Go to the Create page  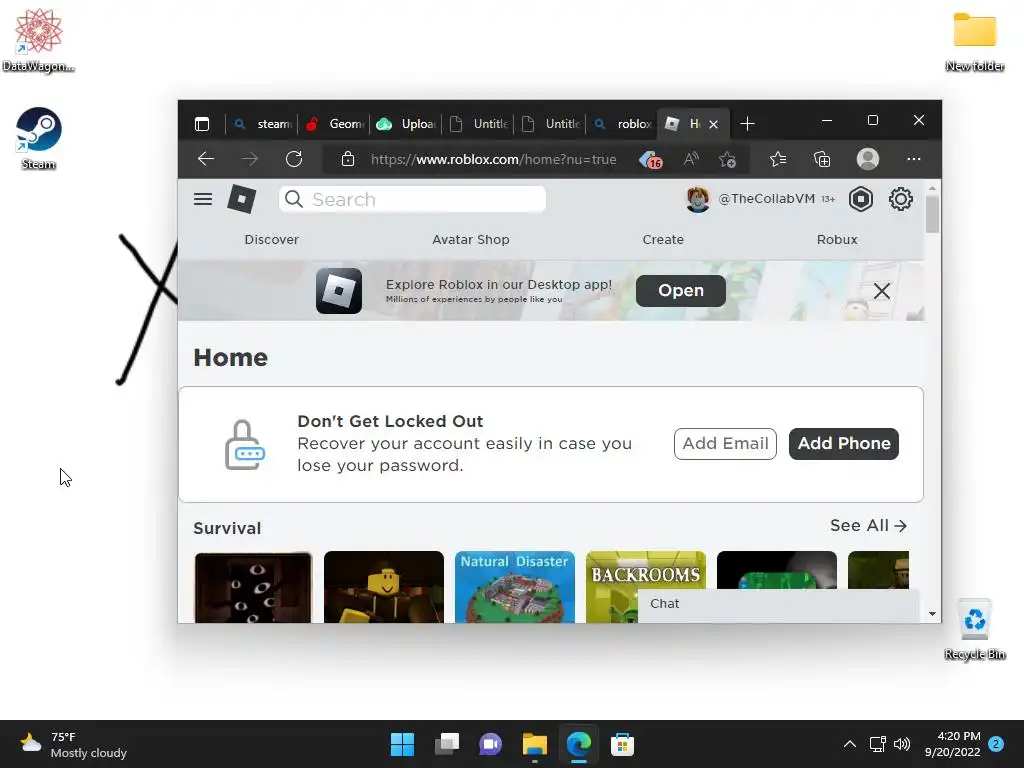pyautogui.click(x=663, y=240)
